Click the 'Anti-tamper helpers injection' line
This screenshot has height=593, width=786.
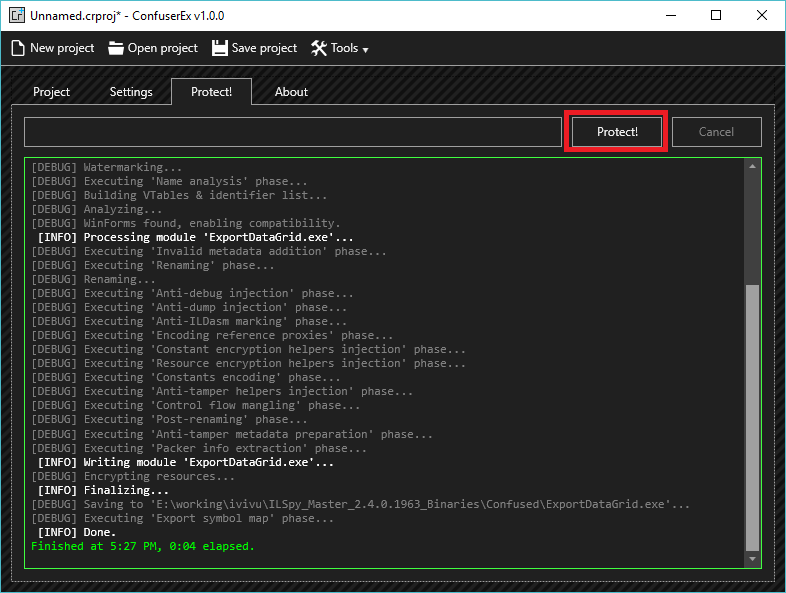pos(222,391)
